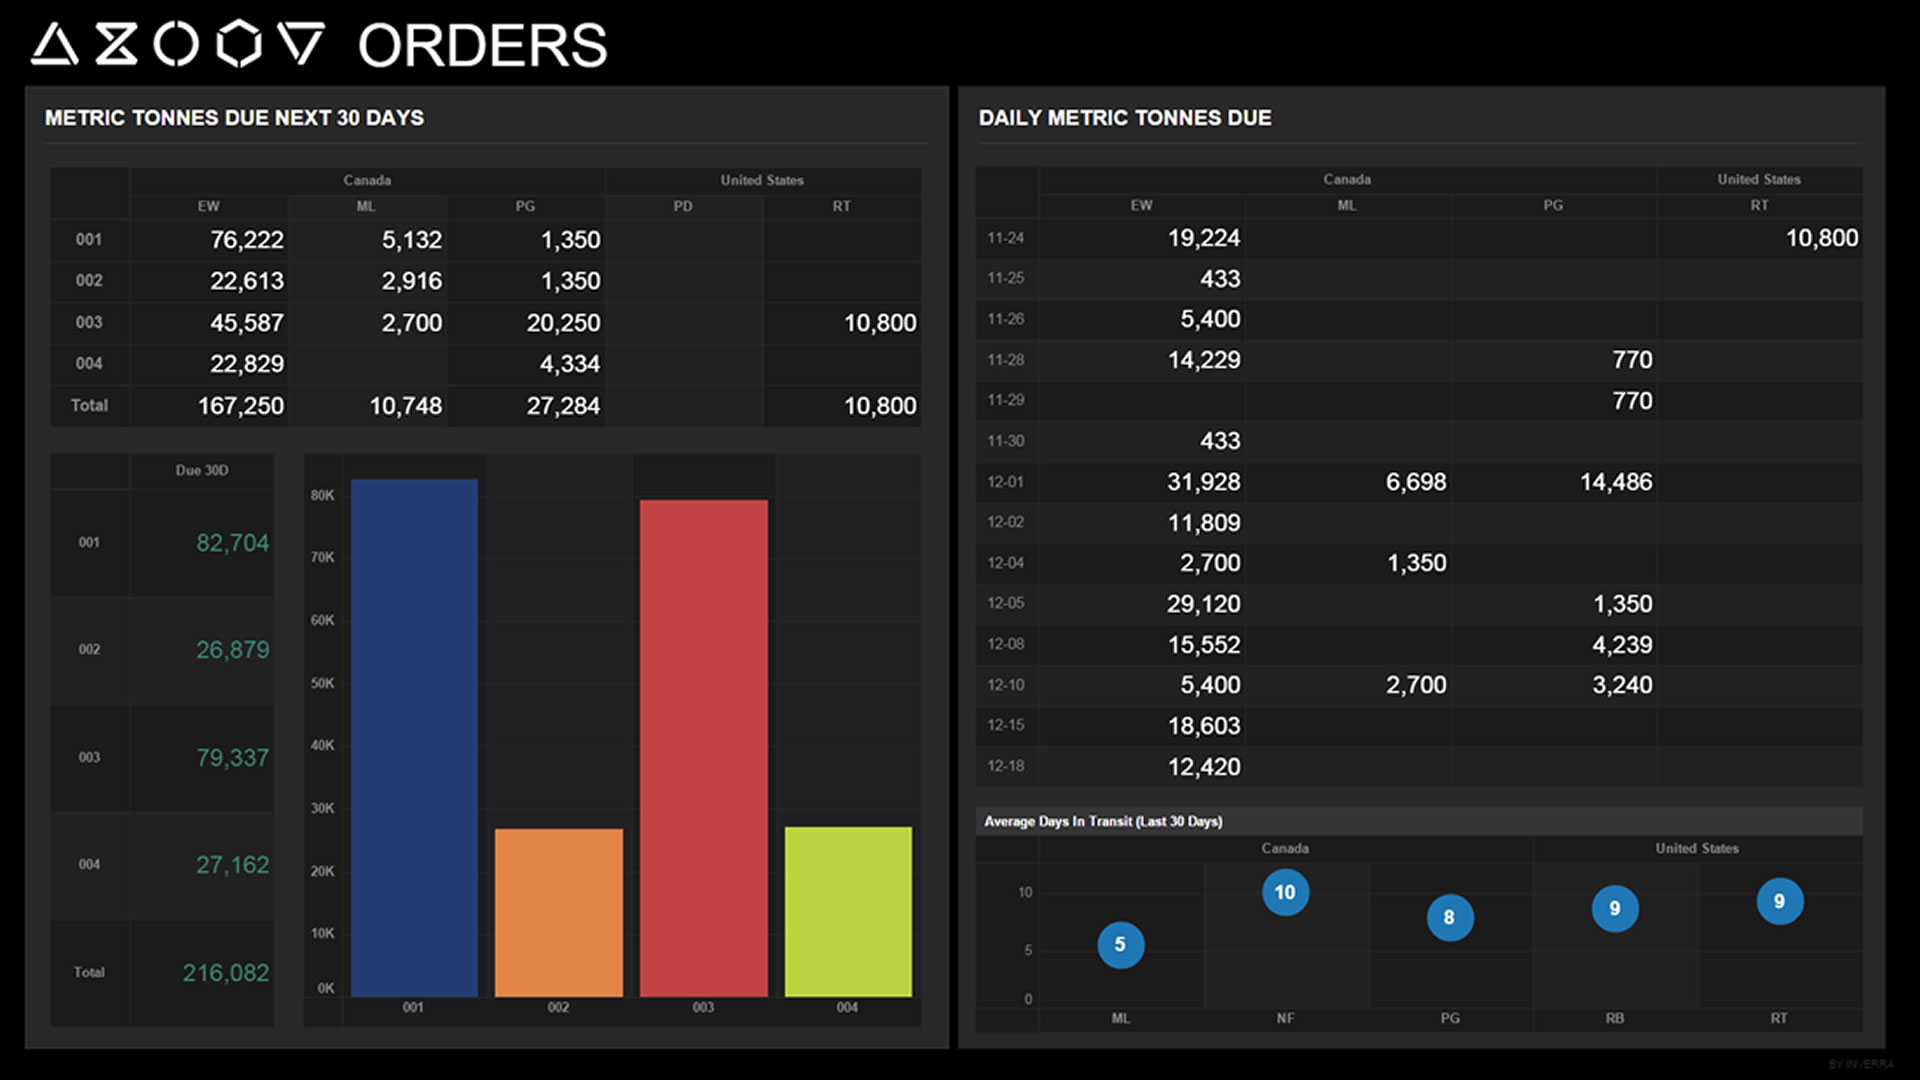
Task: Click the circle logo icon in header
Action: pos(176,45)
